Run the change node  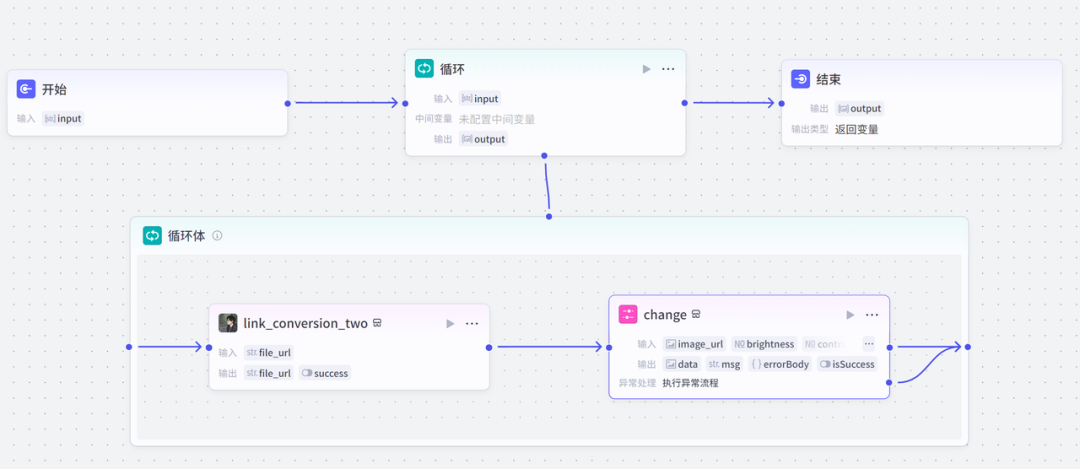point(850,314)
